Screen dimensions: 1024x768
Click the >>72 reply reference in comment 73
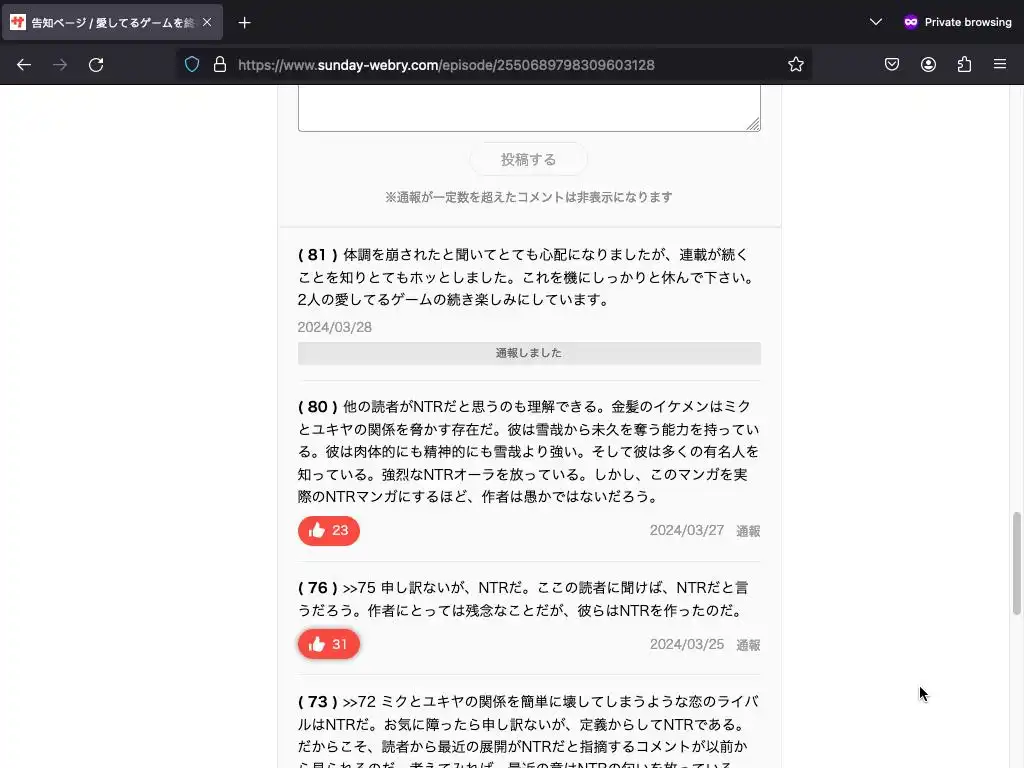(359, 702)
